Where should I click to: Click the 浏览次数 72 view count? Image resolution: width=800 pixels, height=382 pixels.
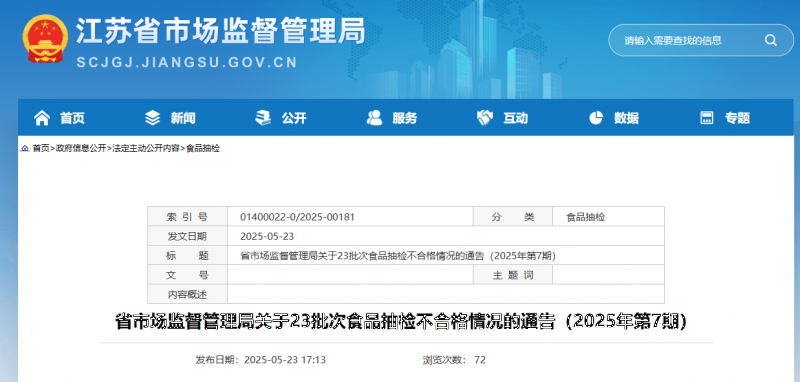pyautogui.click(x=454, y=360)
